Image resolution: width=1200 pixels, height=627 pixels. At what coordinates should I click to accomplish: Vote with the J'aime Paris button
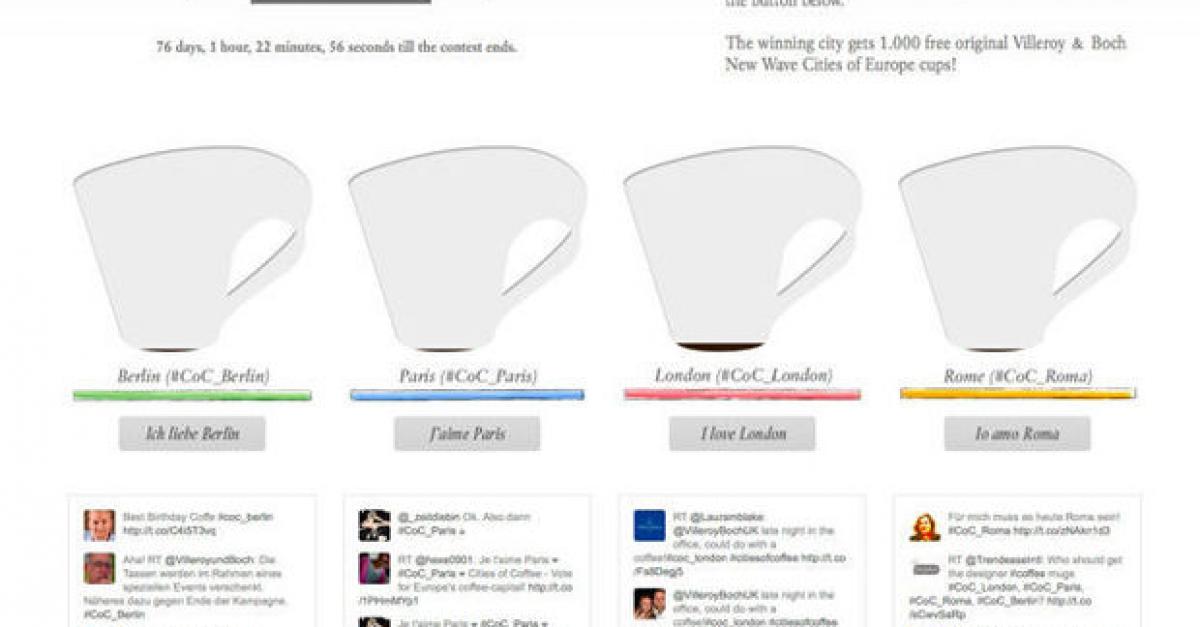coord(467,434)
